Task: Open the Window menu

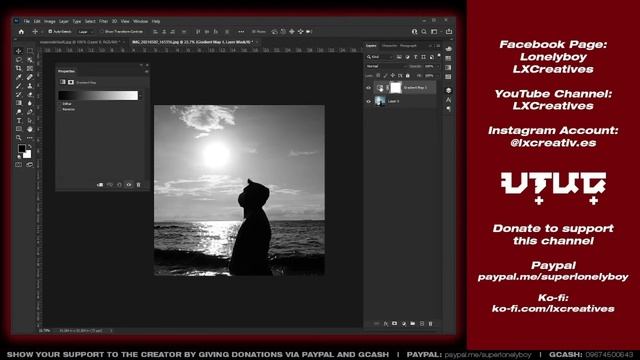Action: click(140, 21)
